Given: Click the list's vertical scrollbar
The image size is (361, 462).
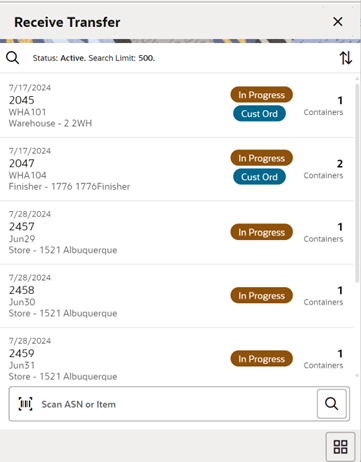Looking at the screenshot, I should (x=357, y=183).
